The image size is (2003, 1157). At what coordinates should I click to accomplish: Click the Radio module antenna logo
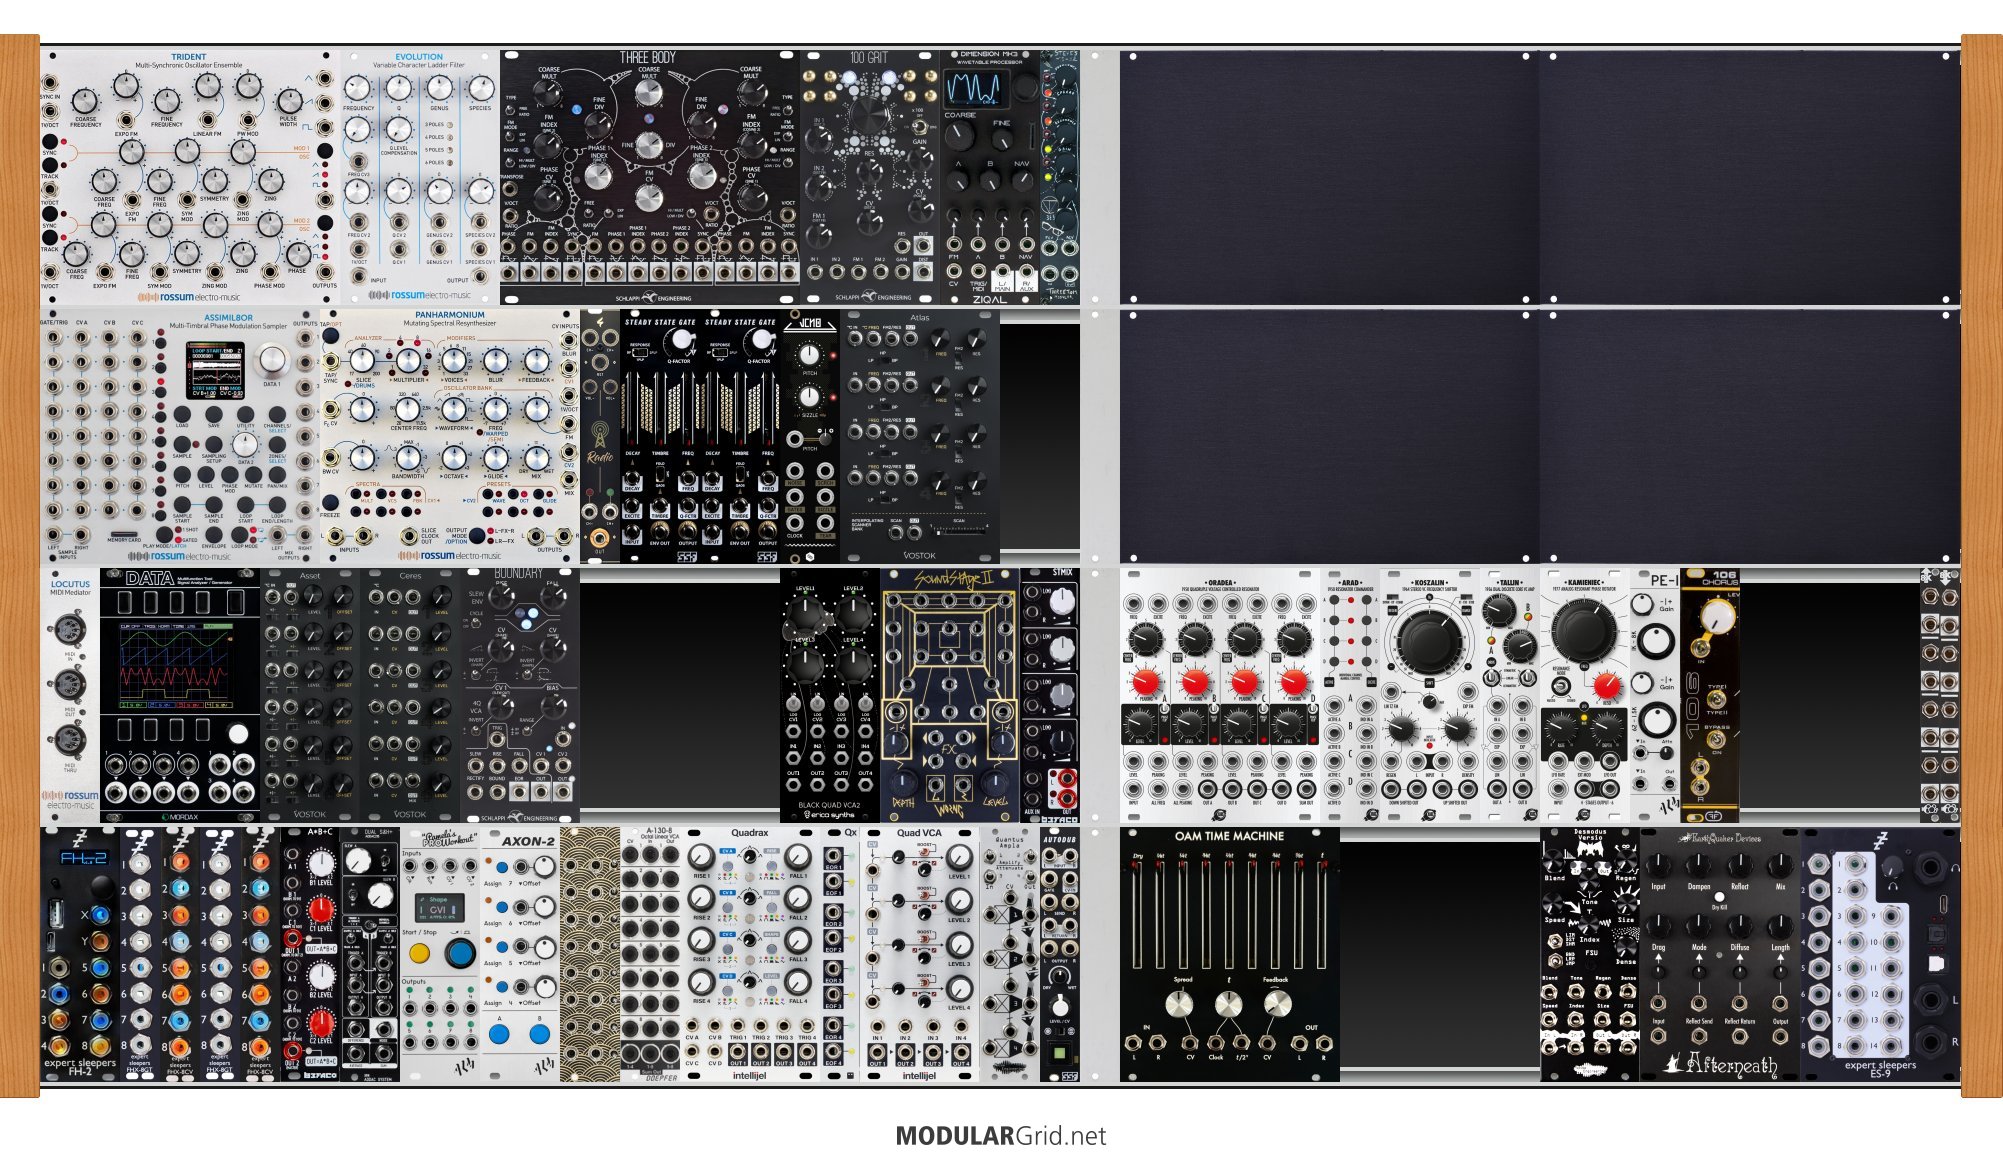tap(599, 435)
